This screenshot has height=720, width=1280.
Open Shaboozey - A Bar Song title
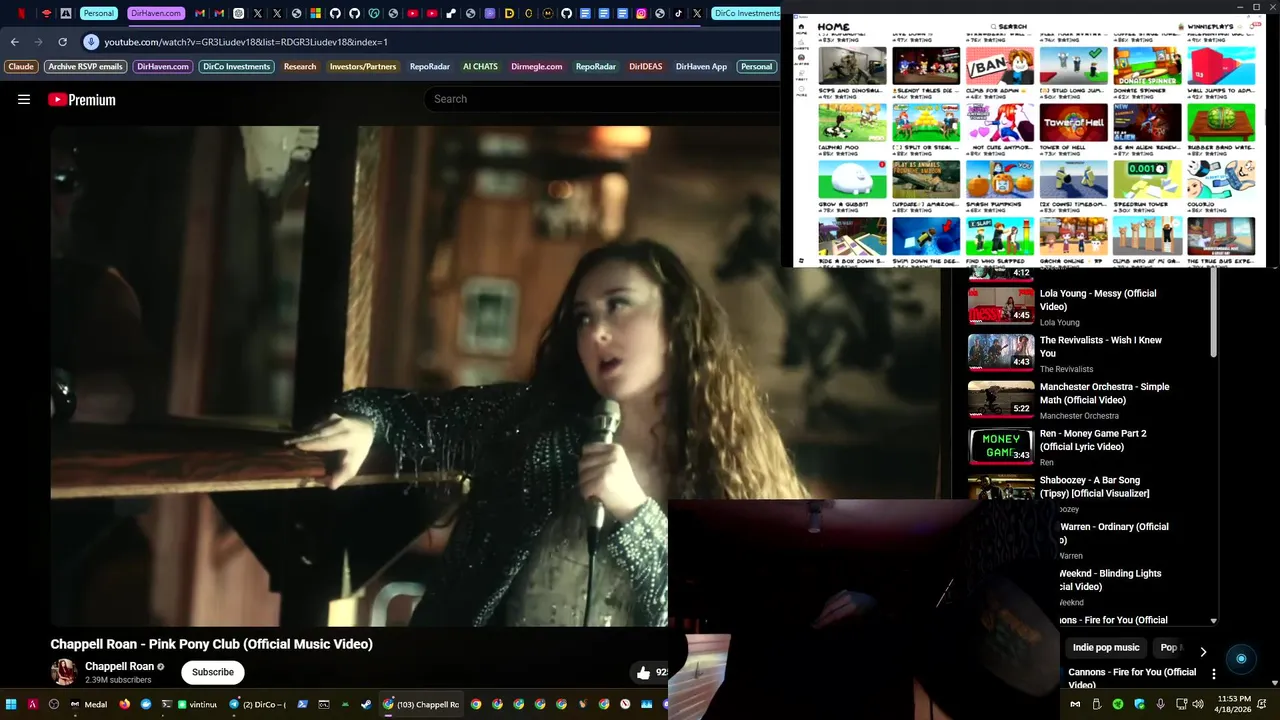[x=1094, y=487]
